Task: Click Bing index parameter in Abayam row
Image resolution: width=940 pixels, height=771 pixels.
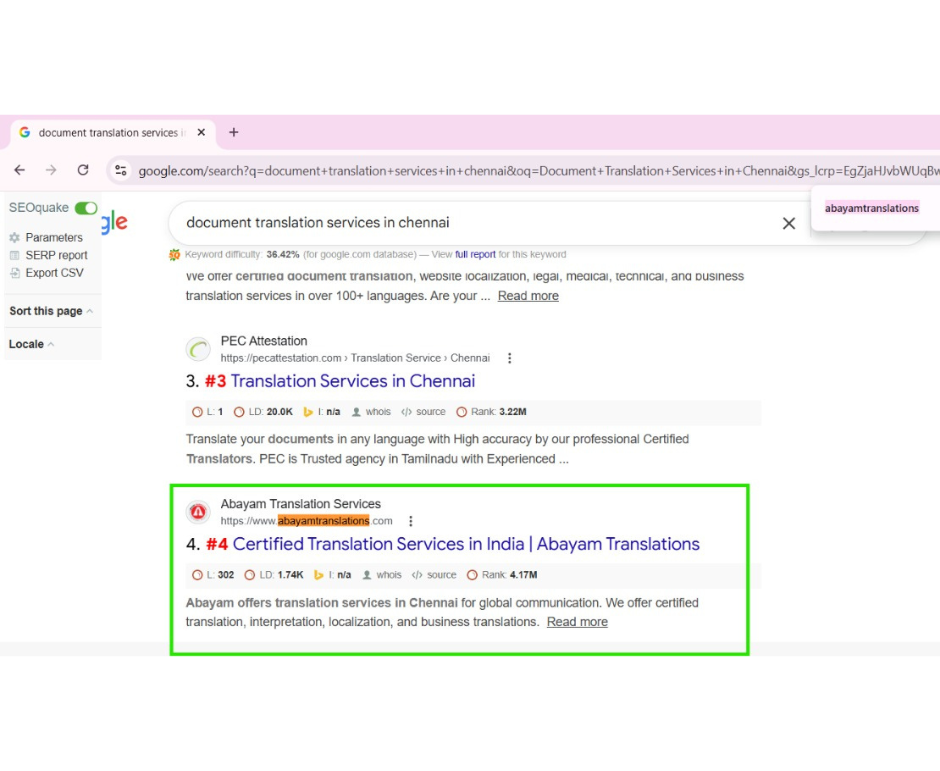Action: (333, 575)
